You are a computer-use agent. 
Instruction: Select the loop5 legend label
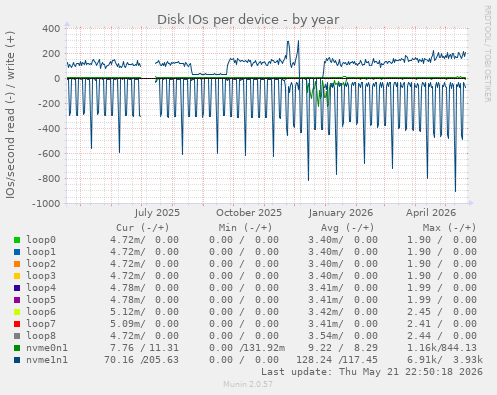pos(41,300)
